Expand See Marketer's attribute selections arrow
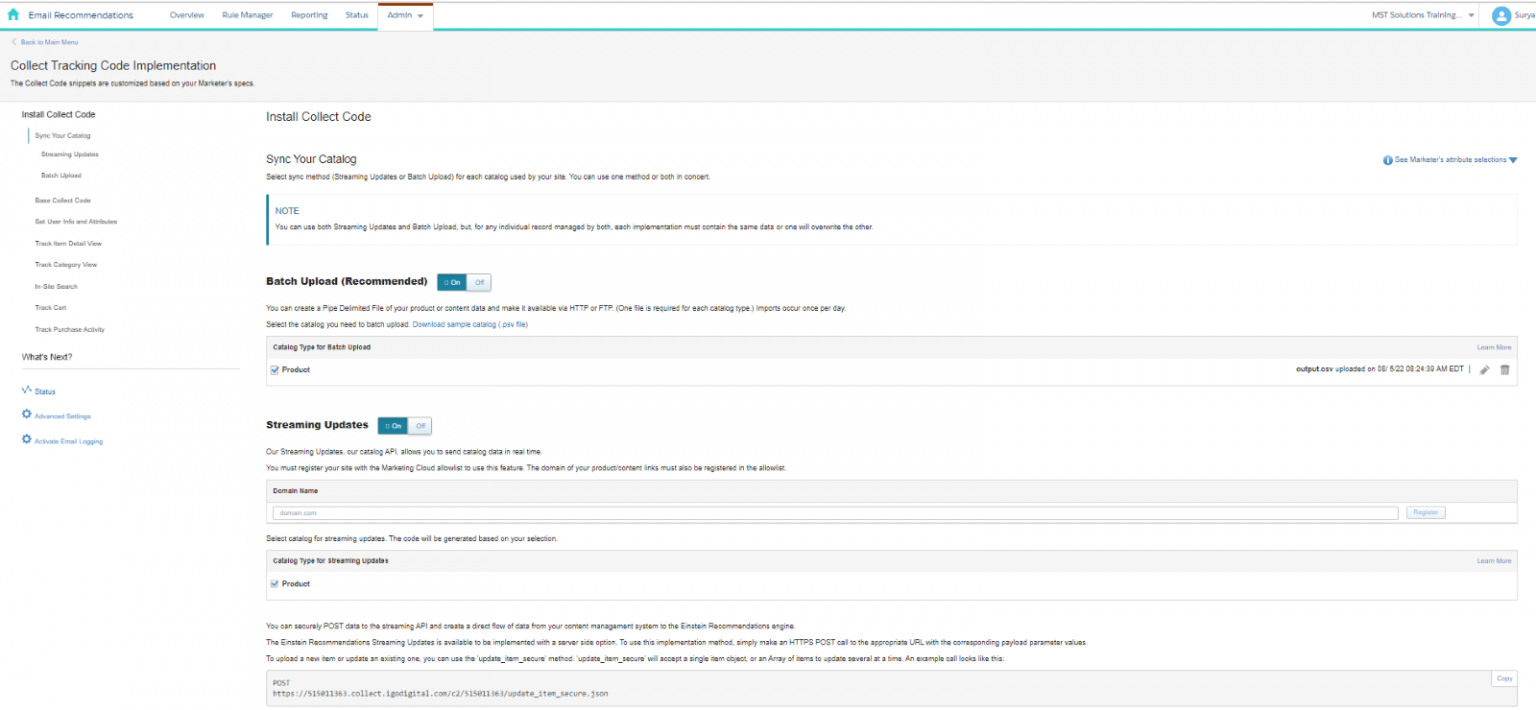Image resolution: width=1536 pixels, height=710 pixels. [x=1513, y=160]
